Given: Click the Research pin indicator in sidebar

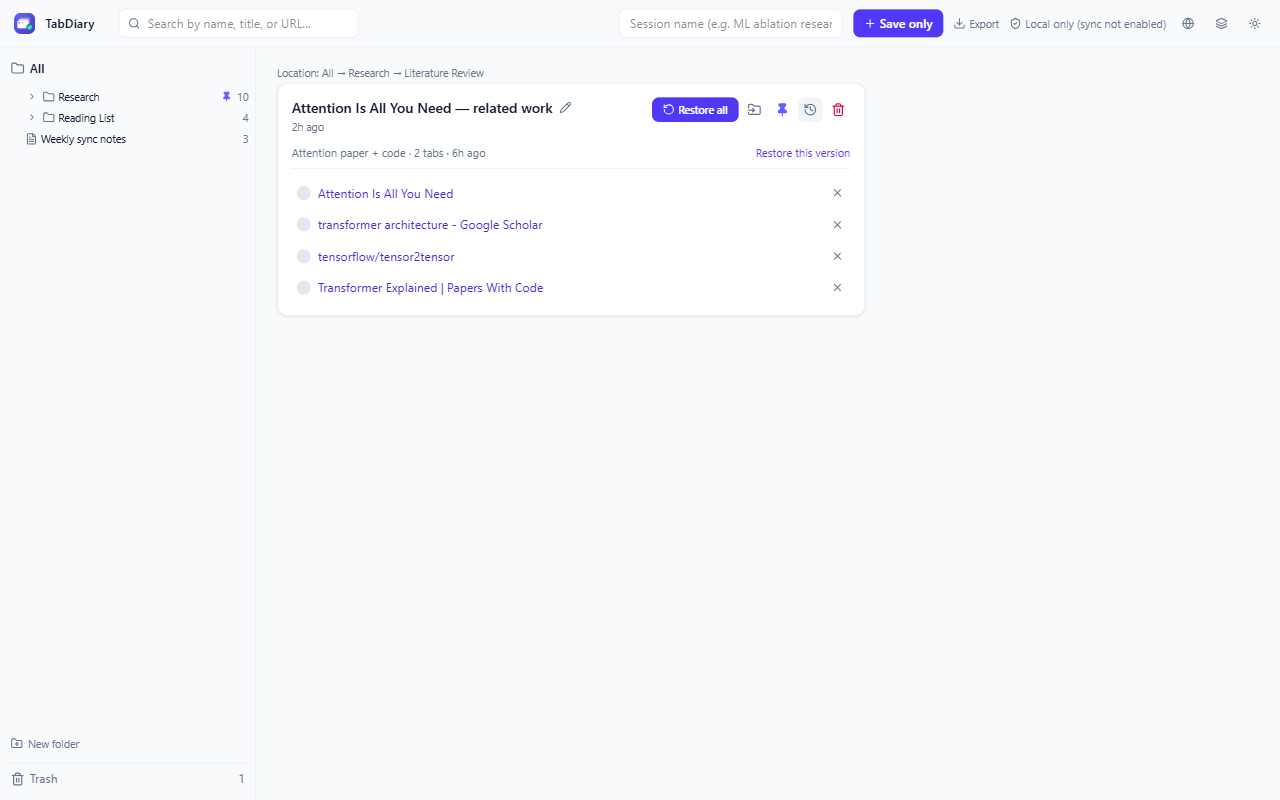Looking at the screenshot, I should [226, 97].
